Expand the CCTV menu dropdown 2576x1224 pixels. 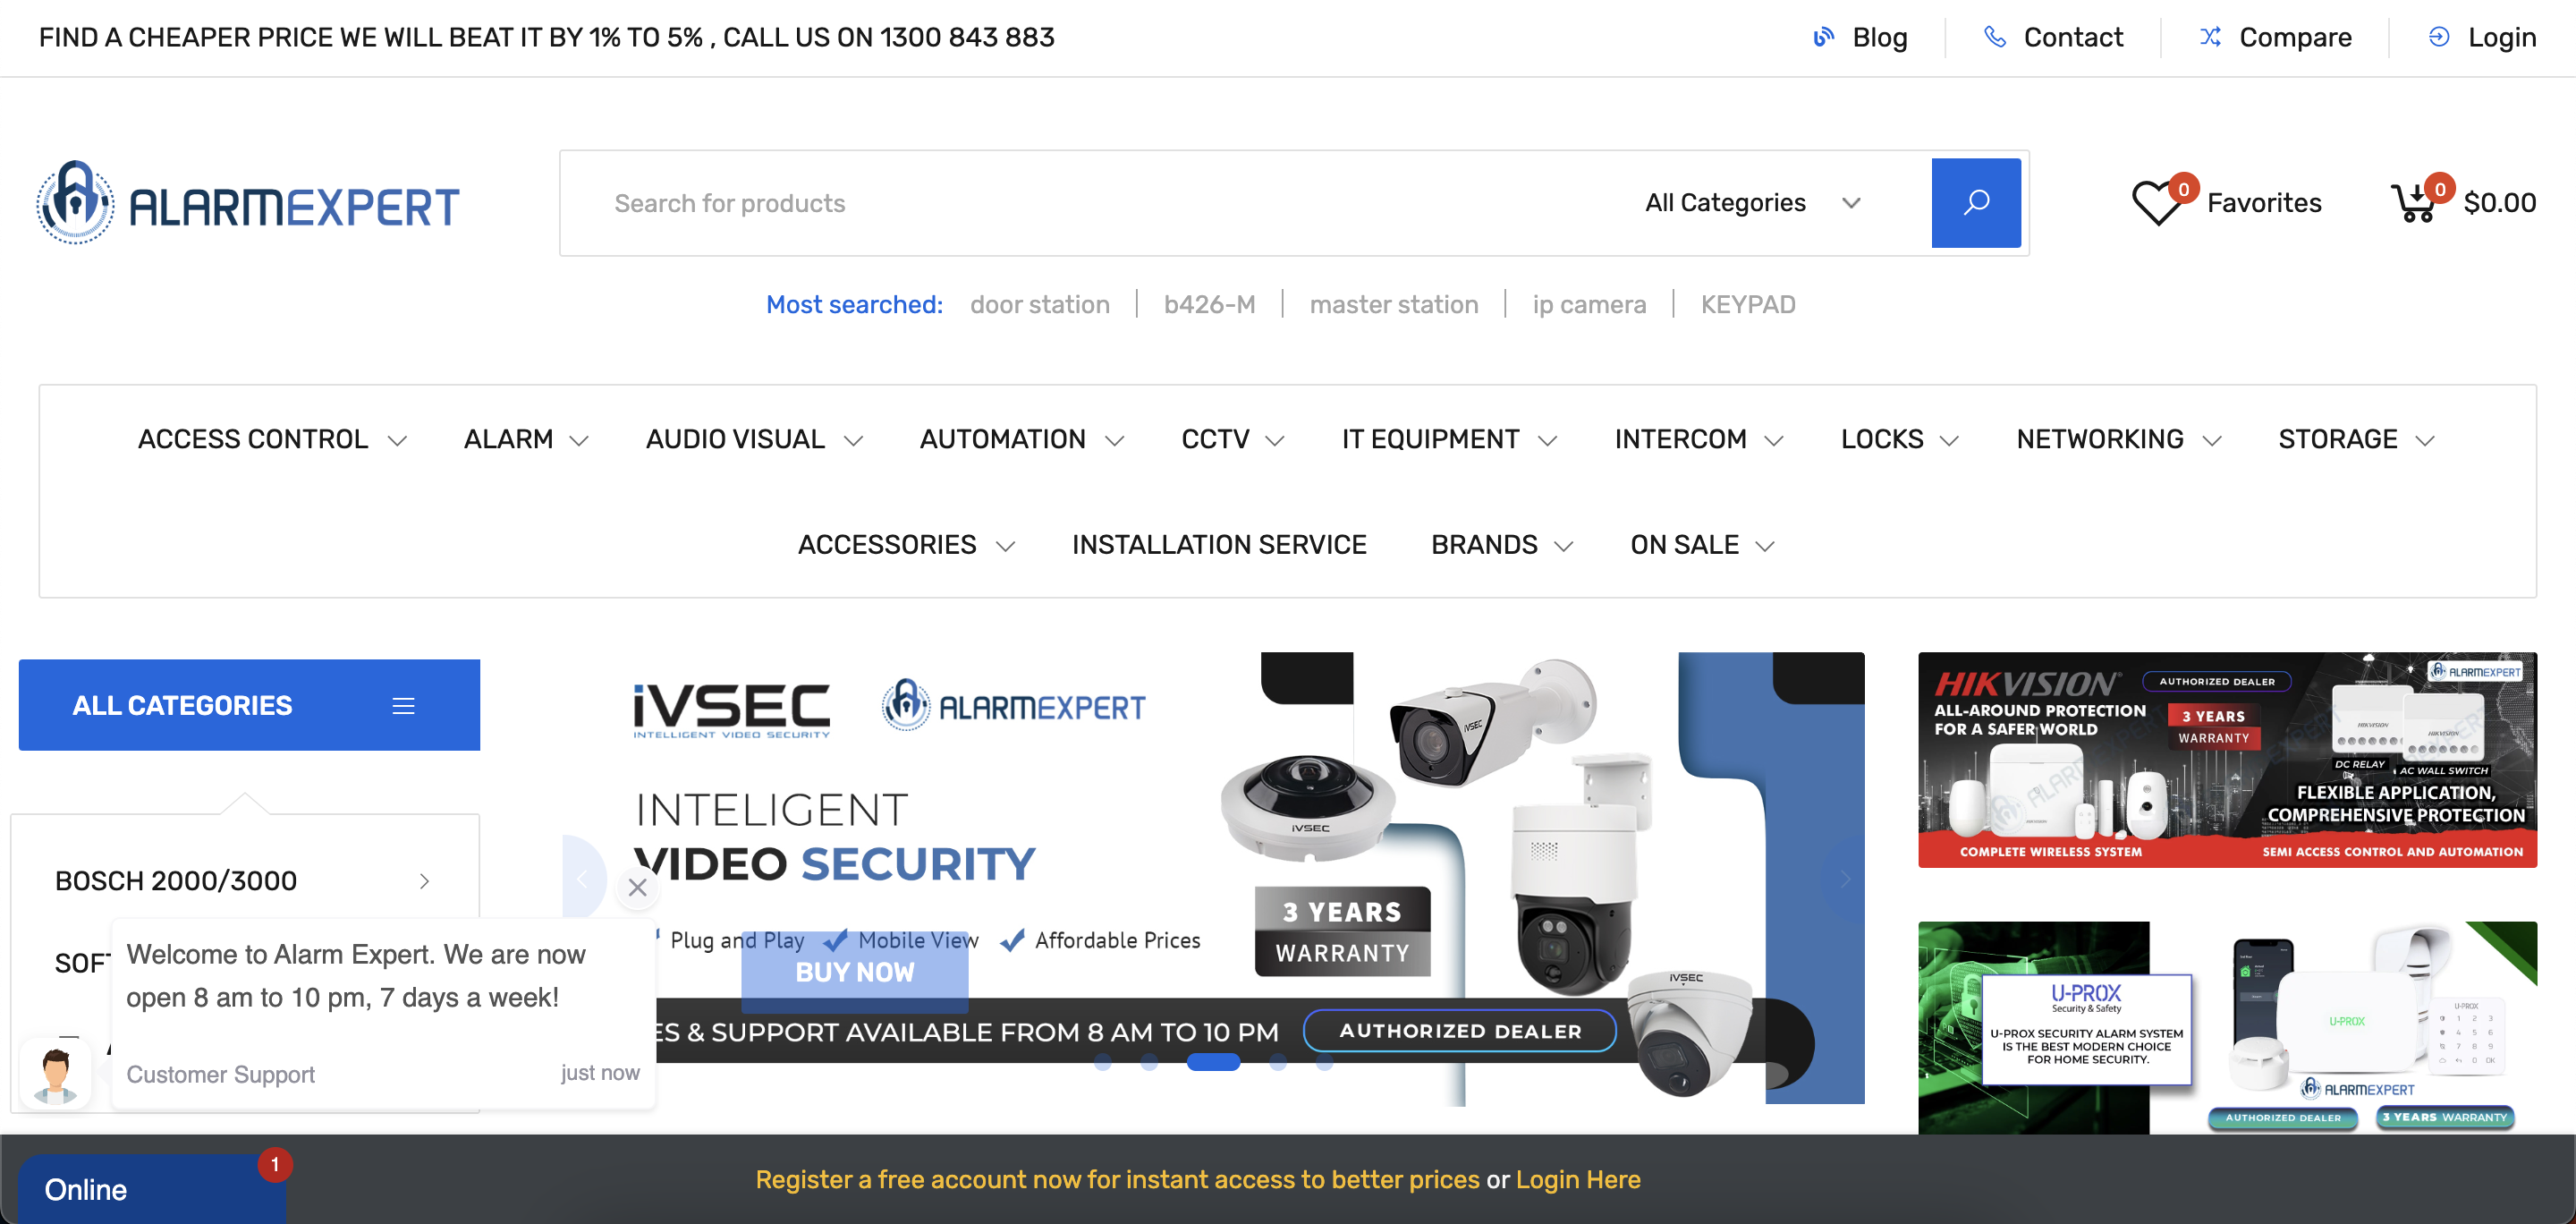click(1232, 439)
